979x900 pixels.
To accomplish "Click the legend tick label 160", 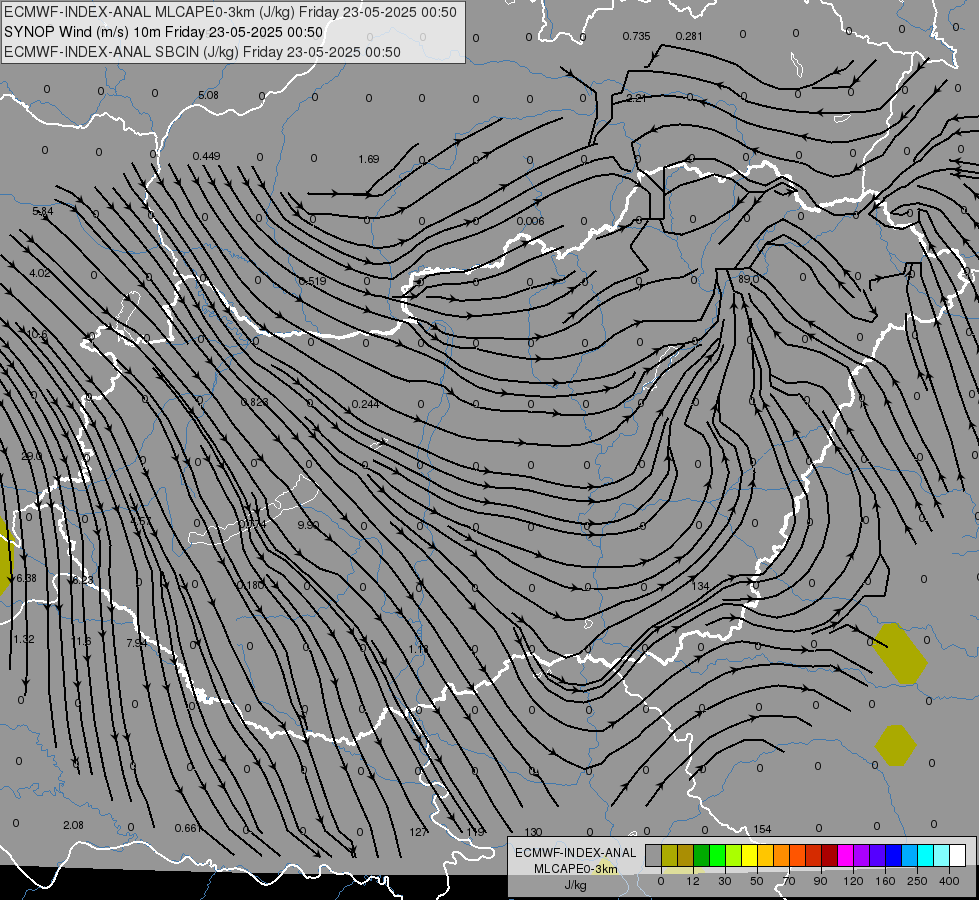I will click(885, 881).
